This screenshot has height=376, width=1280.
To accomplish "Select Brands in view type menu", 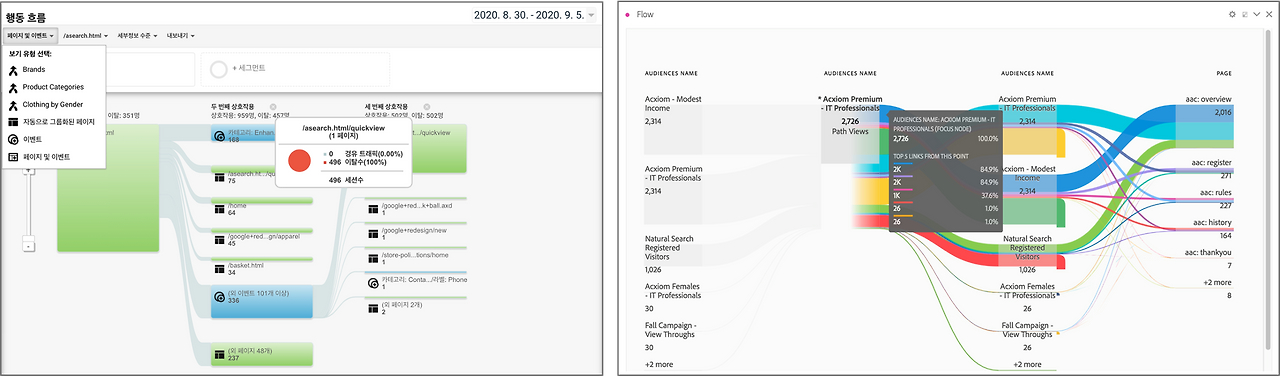I will click(34, 70).
